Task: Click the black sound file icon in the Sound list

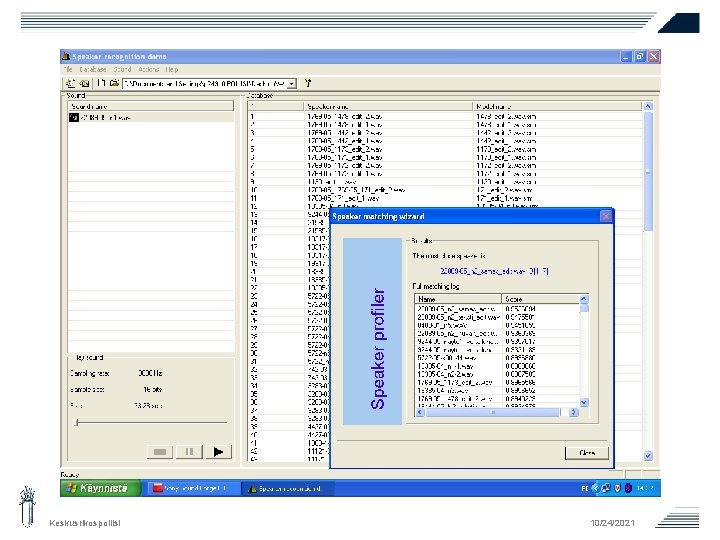Action: [x=74, y=118]
